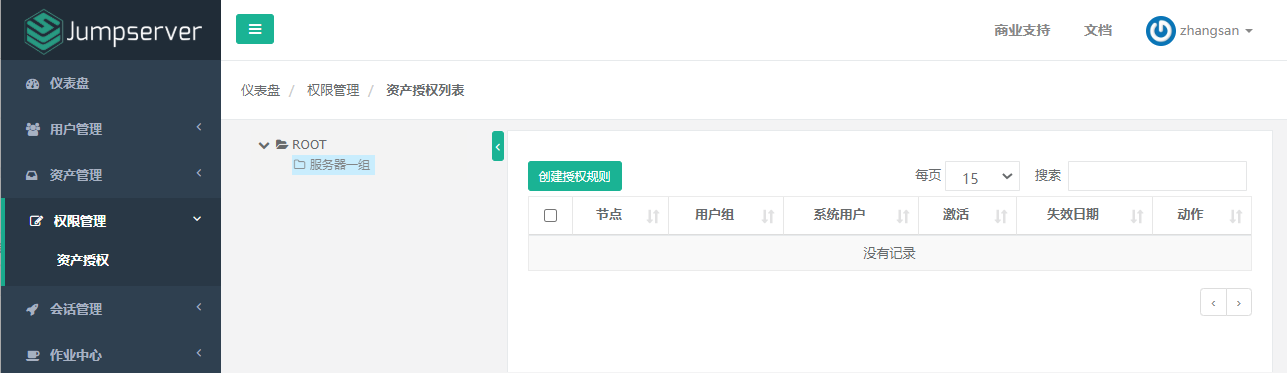Expand 用户管理 menu chevron
The width and height of the screenshot is (1287, 373).
pyautogui.click(x=199, y=127)
